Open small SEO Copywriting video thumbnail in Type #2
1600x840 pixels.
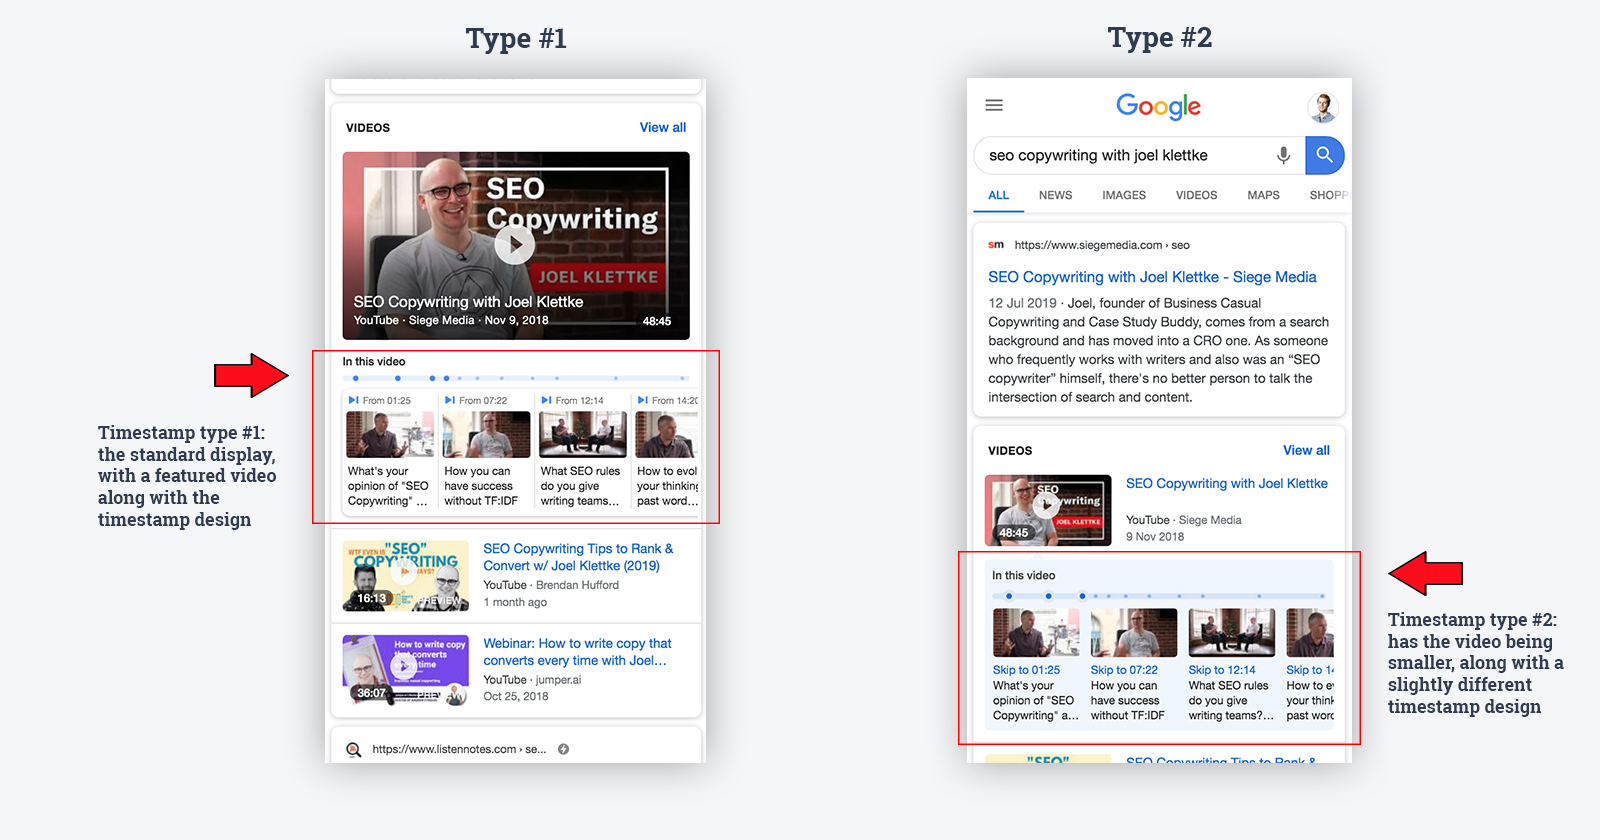pyautogui.click(x=1048, y=510)
